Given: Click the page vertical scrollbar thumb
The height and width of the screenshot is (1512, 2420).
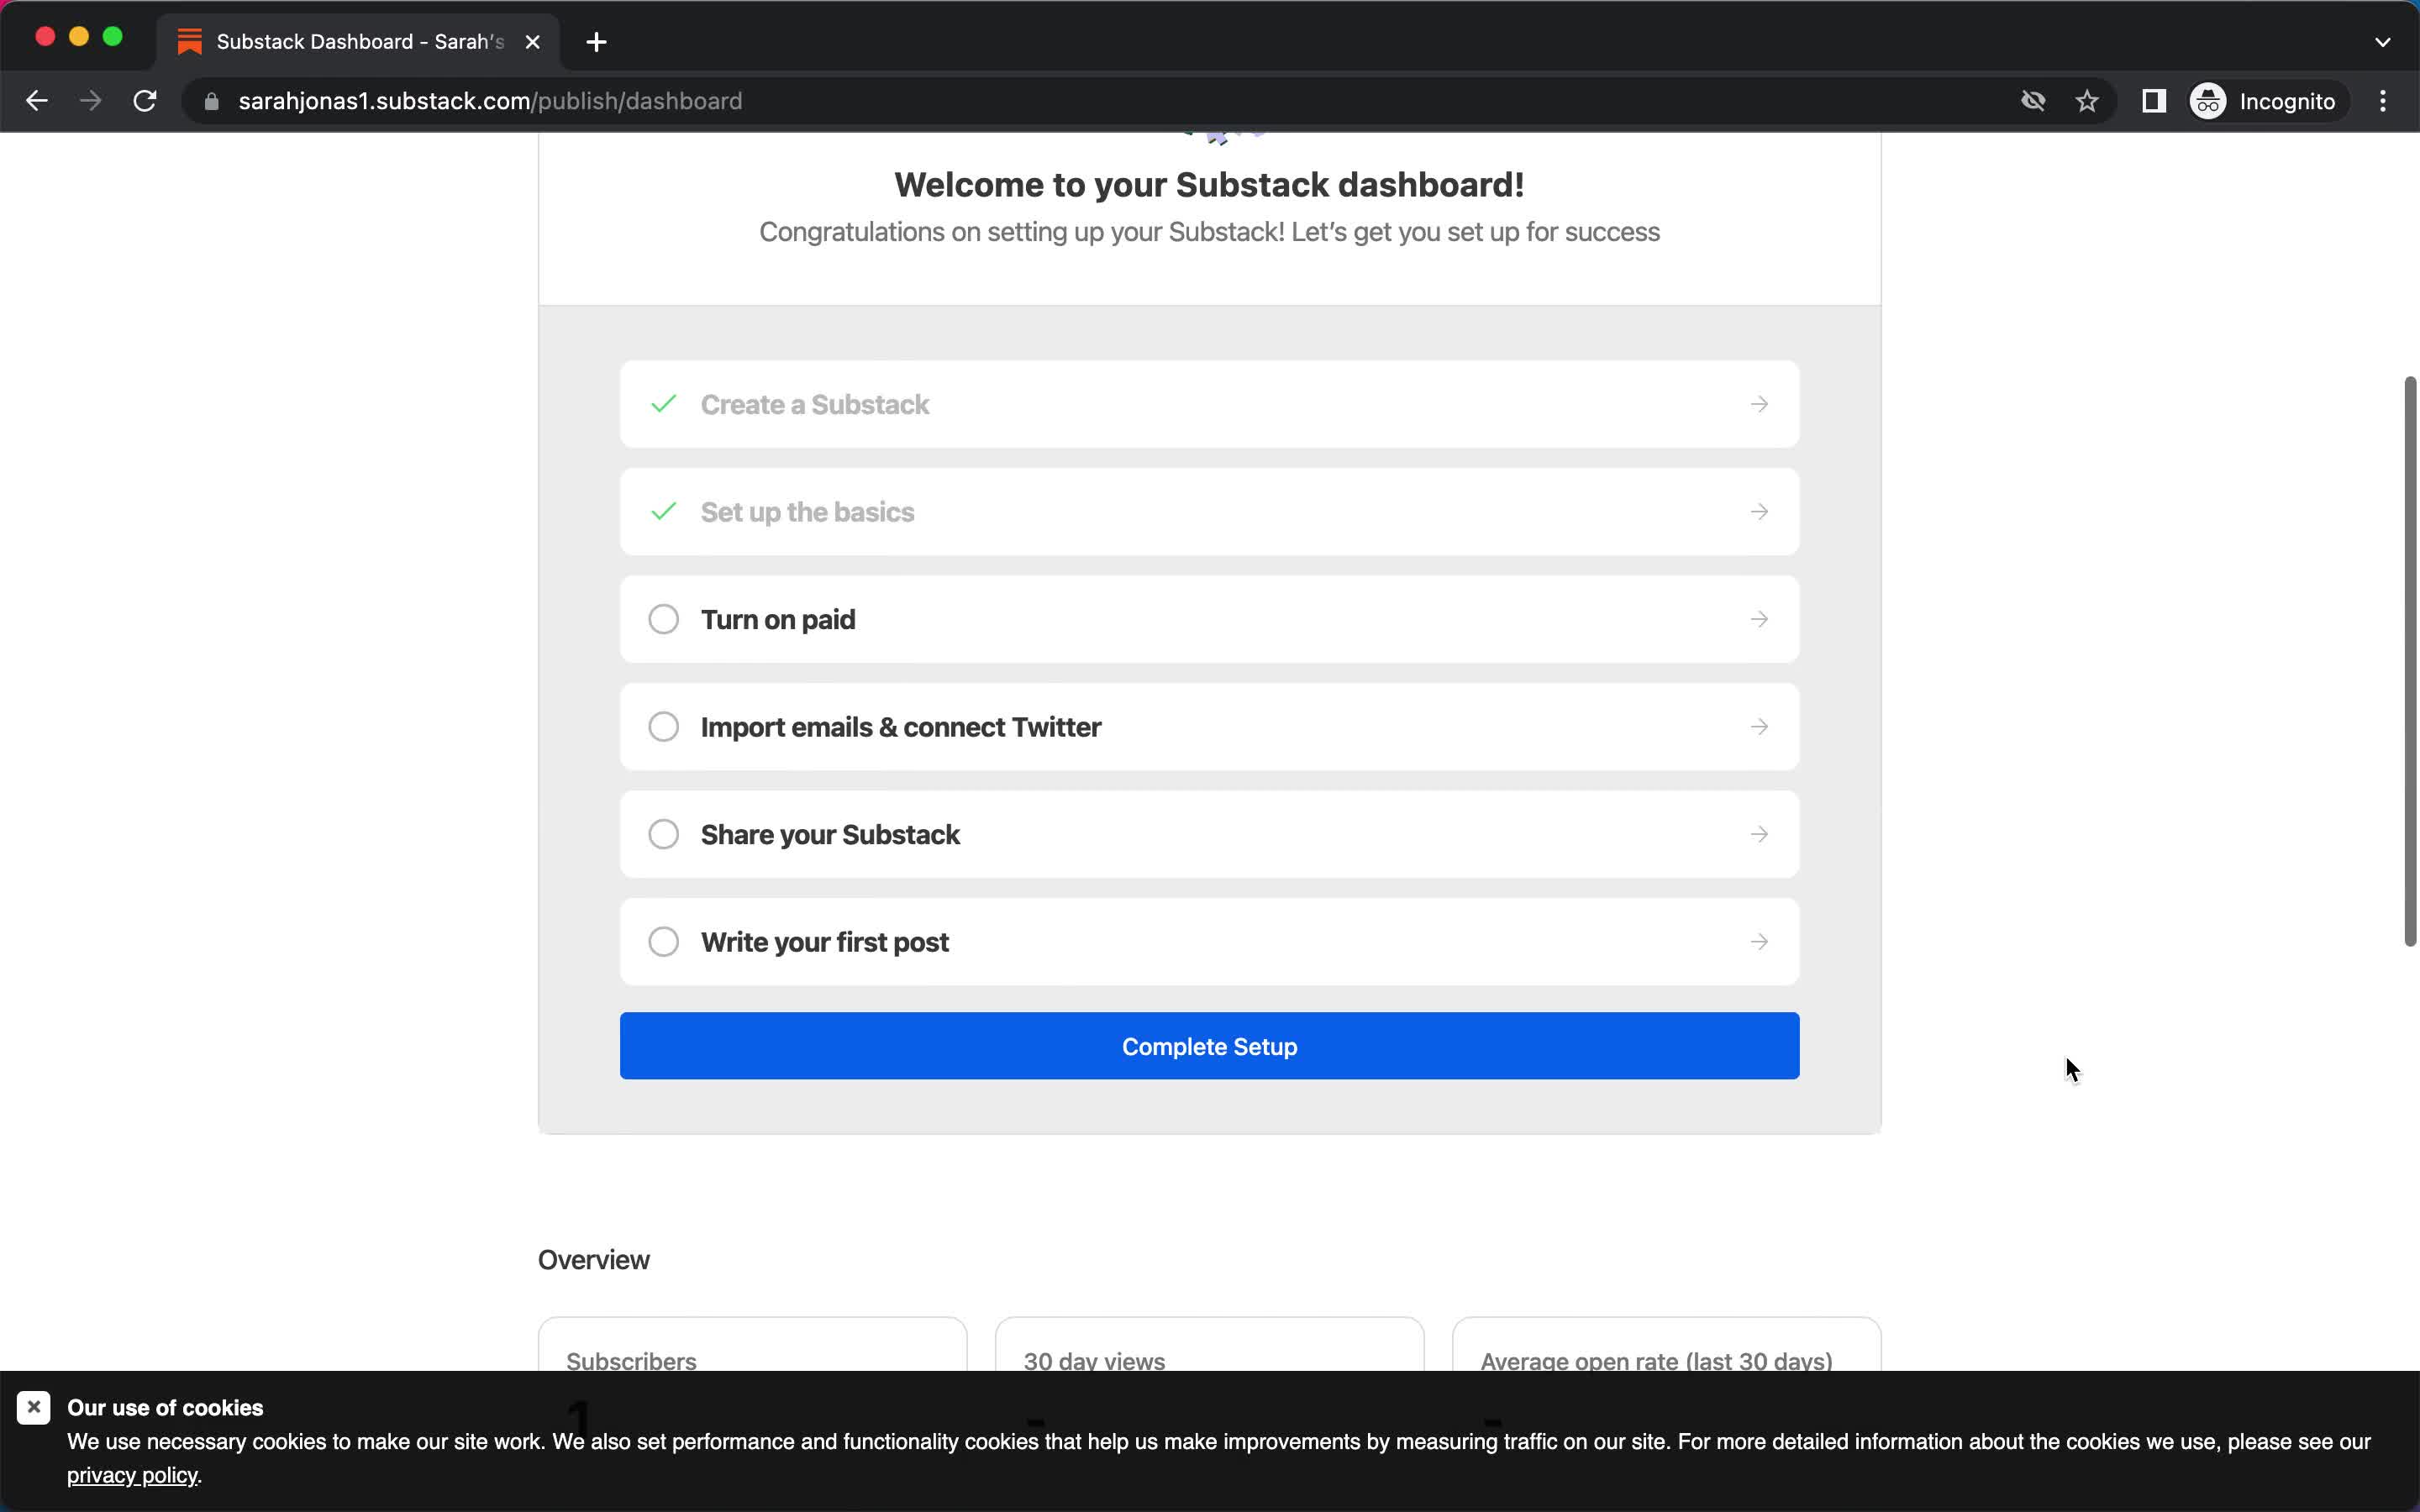Looking at the screenshot, I should (x=2410, y=661).
